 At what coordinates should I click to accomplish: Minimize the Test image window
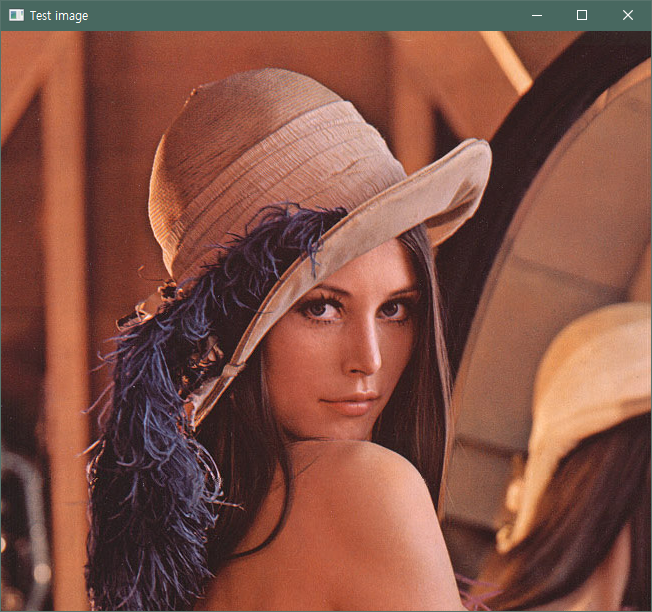[537, 15]
